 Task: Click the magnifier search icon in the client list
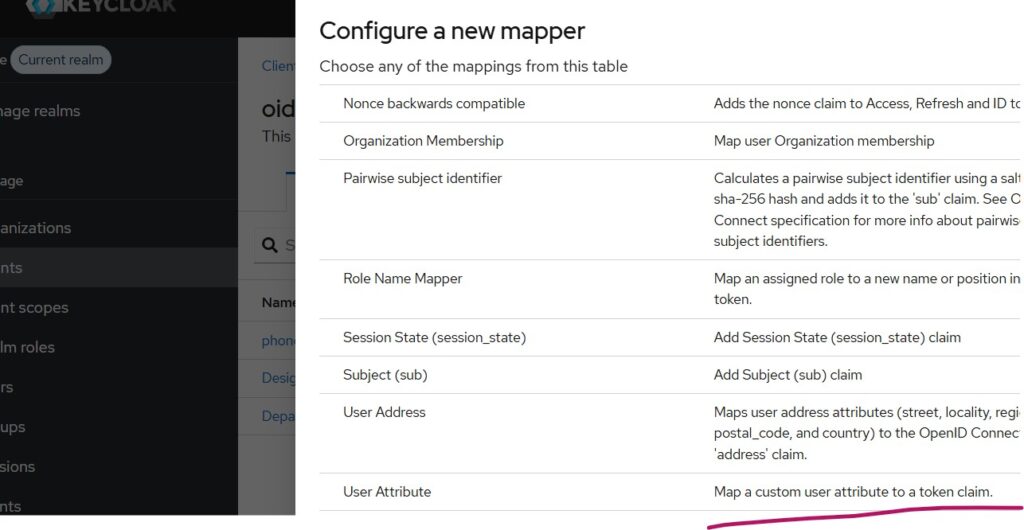269,245
